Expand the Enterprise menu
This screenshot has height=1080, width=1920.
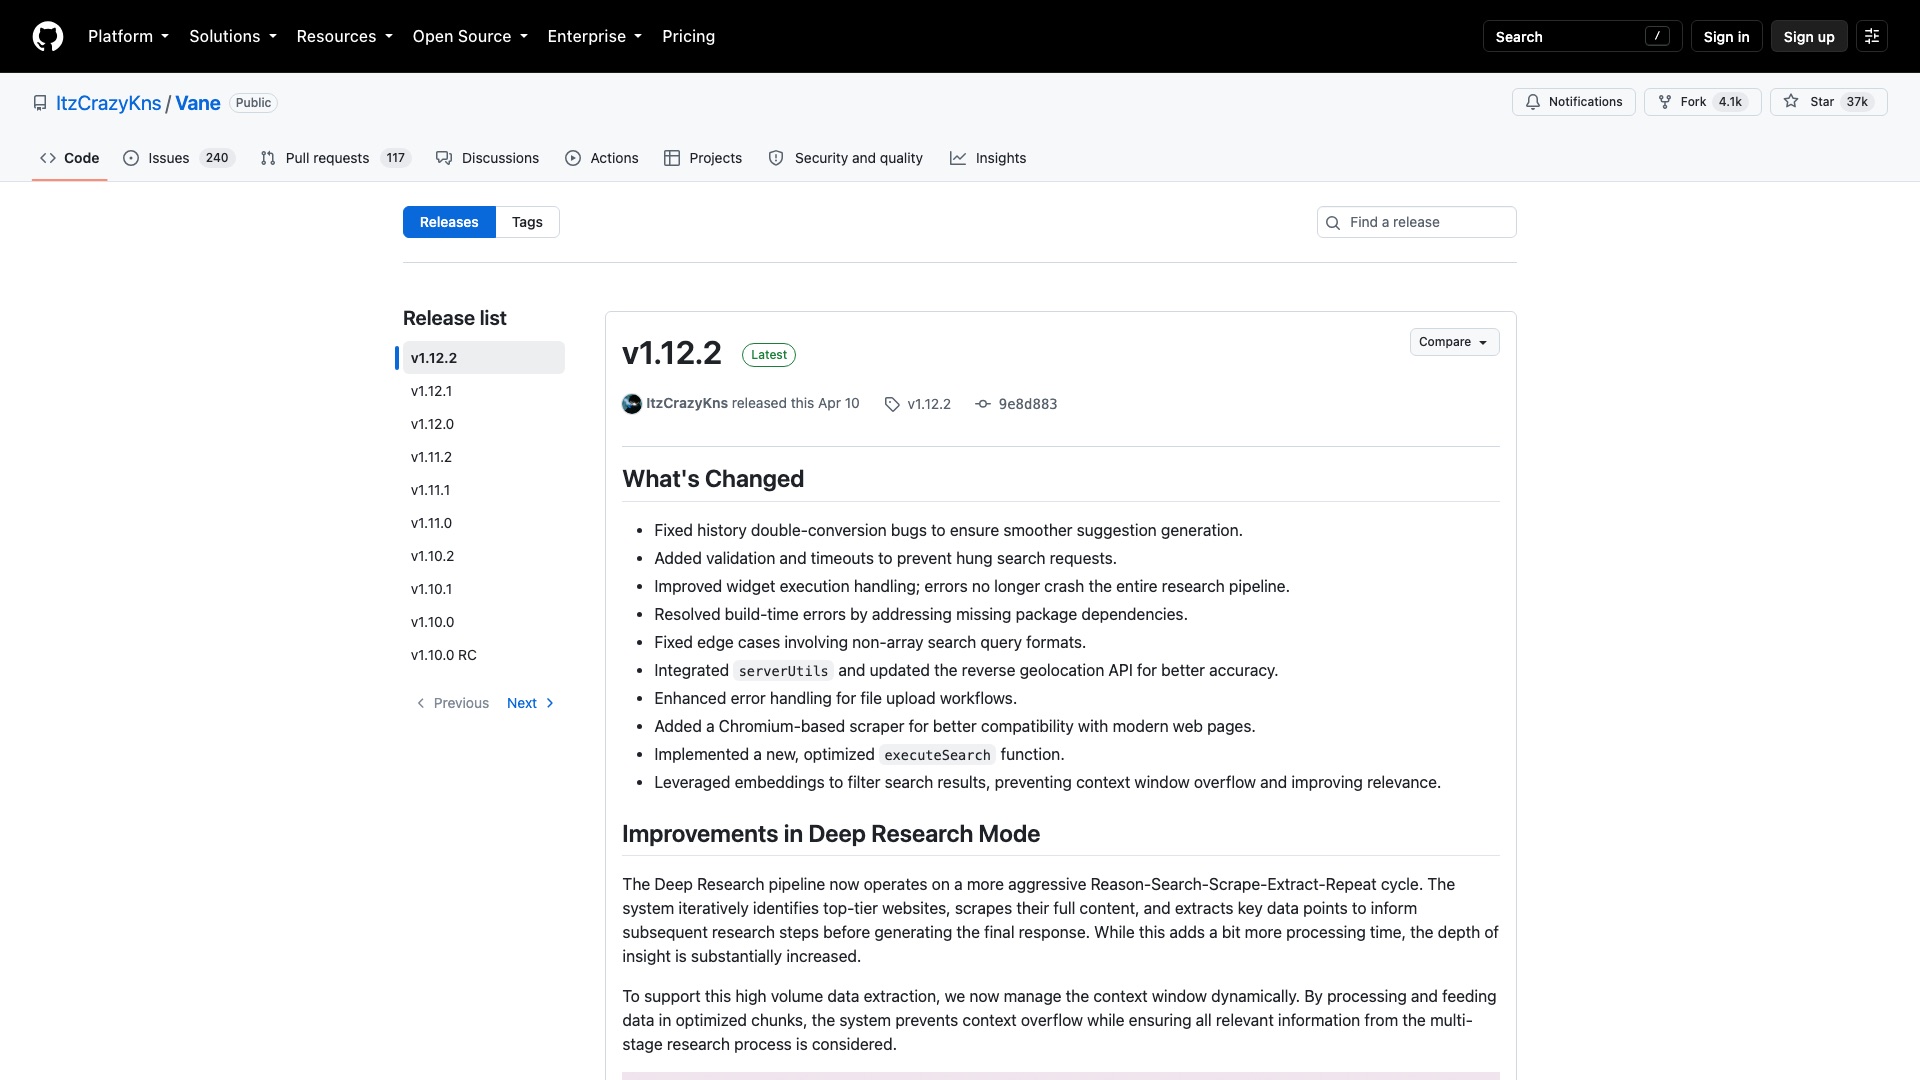(595, 36)
